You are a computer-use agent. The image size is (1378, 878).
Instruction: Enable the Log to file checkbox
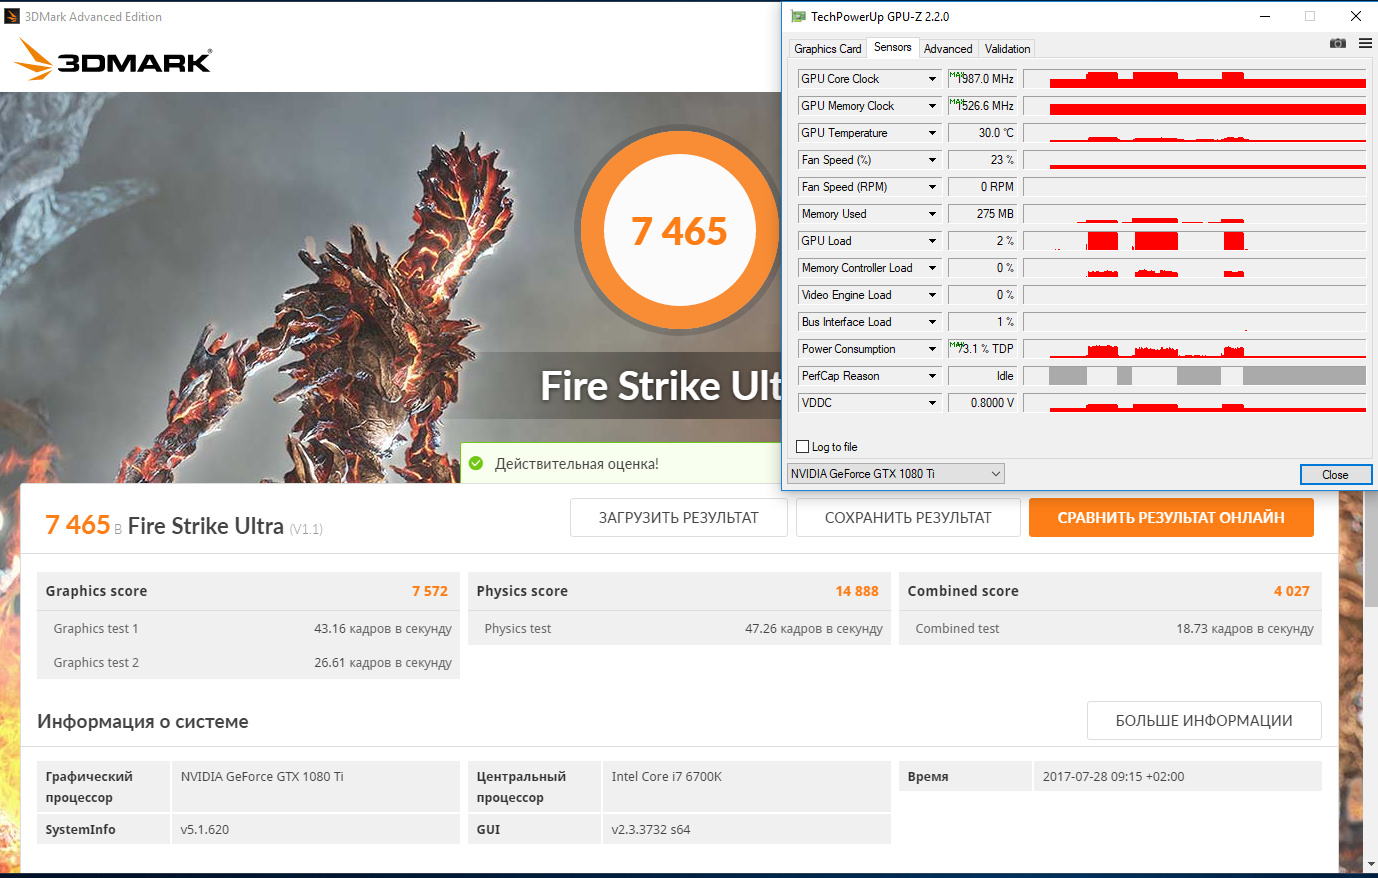click(x=802, y=447)
